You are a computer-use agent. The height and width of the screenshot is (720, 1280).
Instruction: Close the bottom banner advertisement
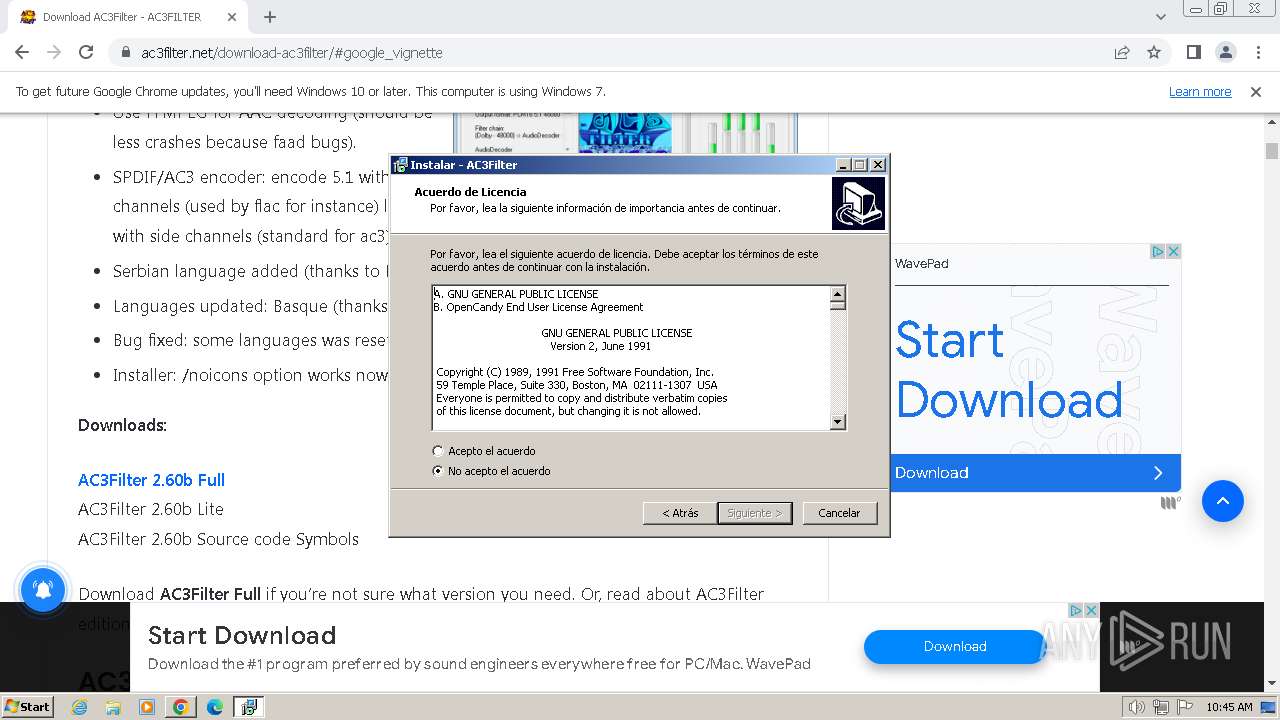pyautogui.click(x=1091, y=610)
